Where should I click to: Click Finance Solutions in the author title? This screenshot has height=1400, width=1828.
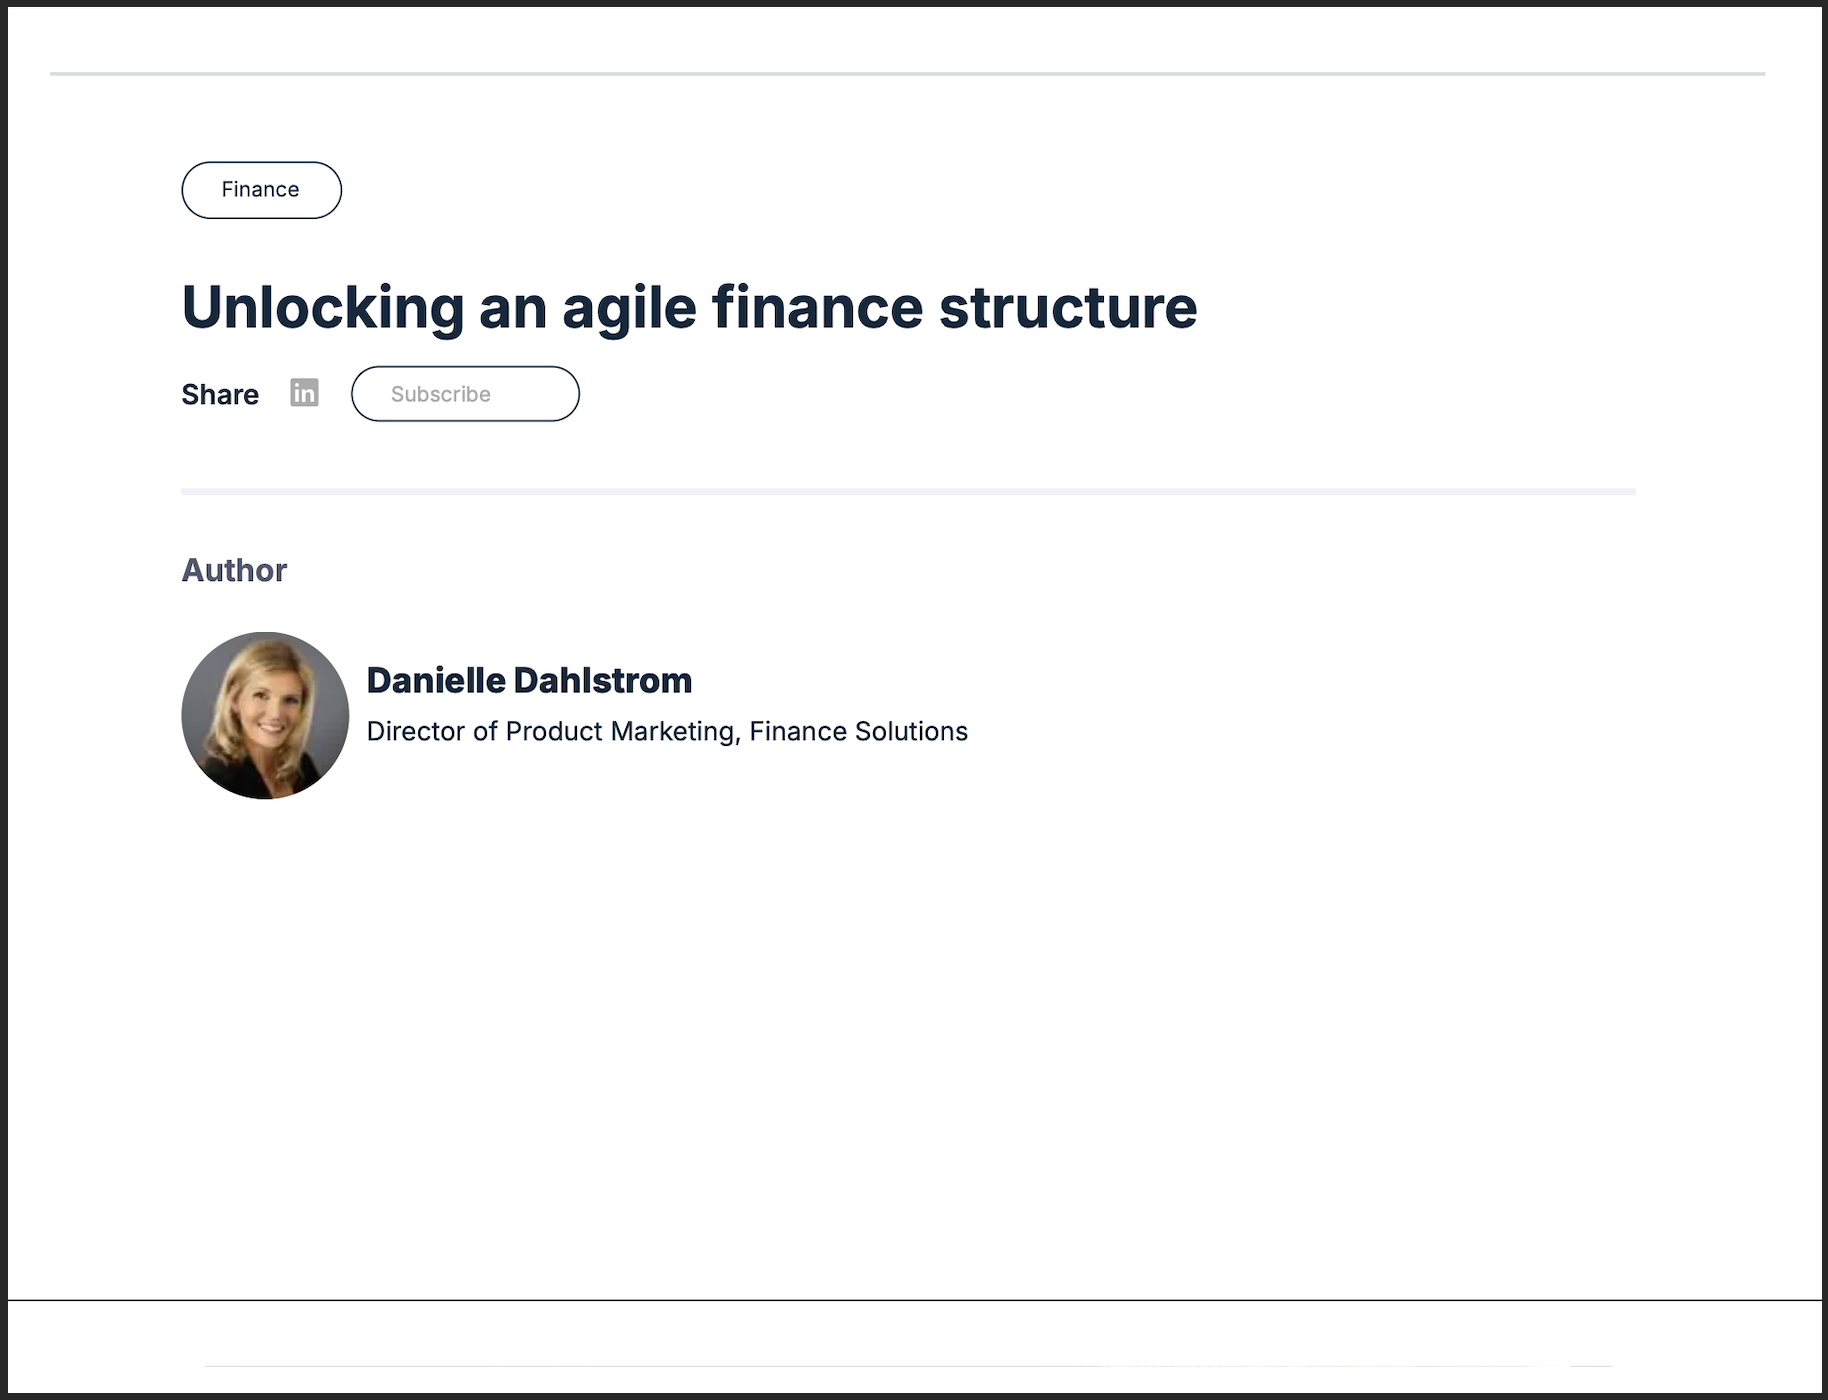858,732
